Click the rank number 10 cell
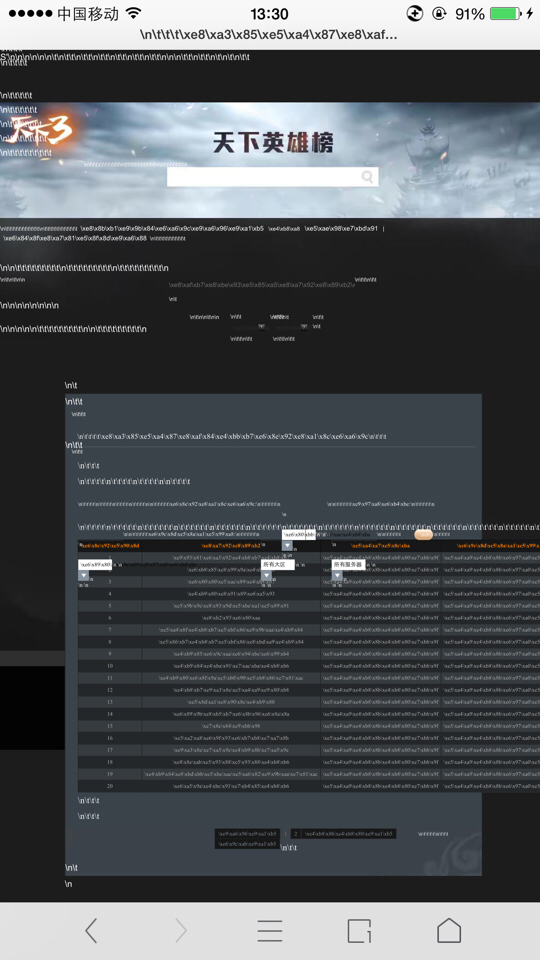 pos(110,666)
